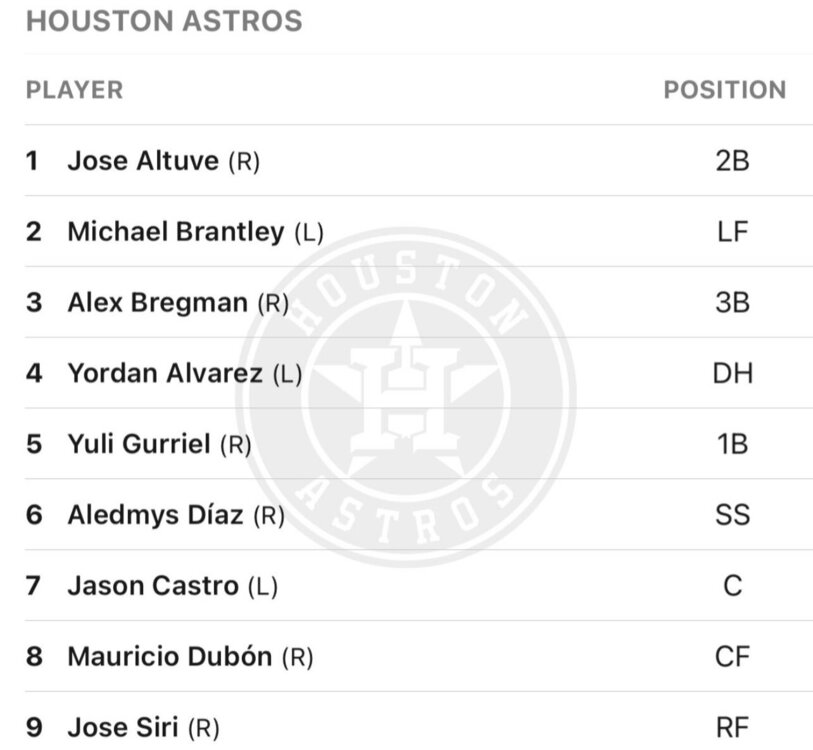Select Yordan Alvarez from the lineup

click(x=165, y=374)
